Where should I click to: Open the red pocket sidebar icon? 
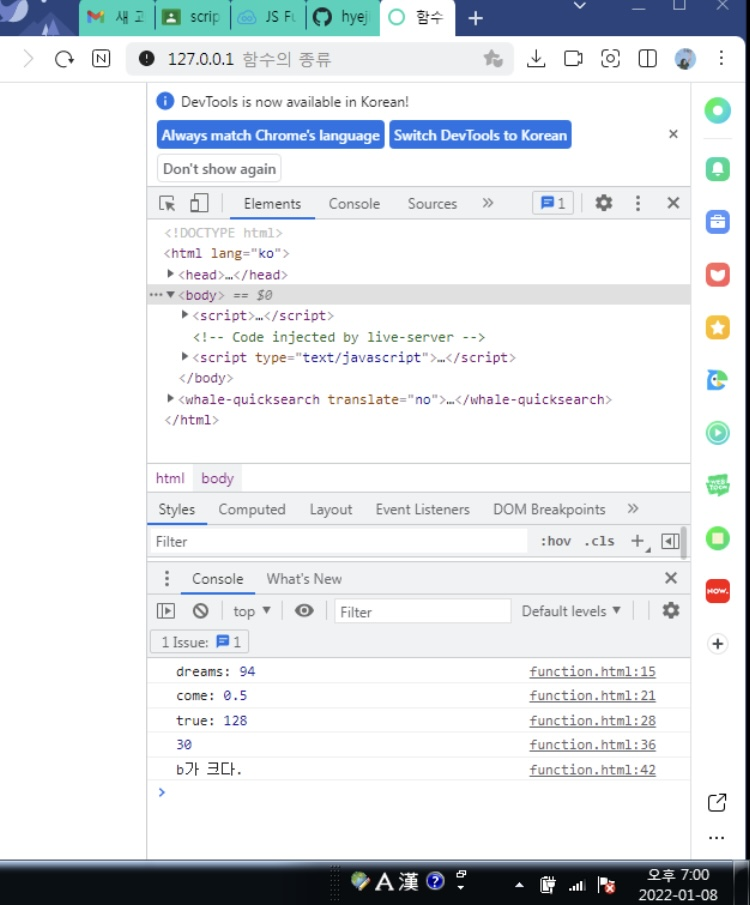coord(718,275)
